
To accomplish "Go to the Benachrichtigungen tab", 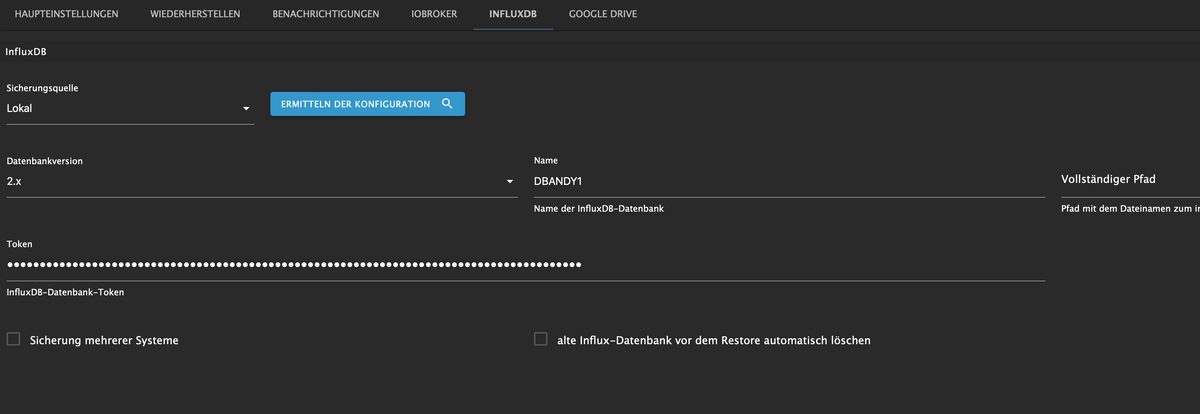I will click(x=326, y=15).
